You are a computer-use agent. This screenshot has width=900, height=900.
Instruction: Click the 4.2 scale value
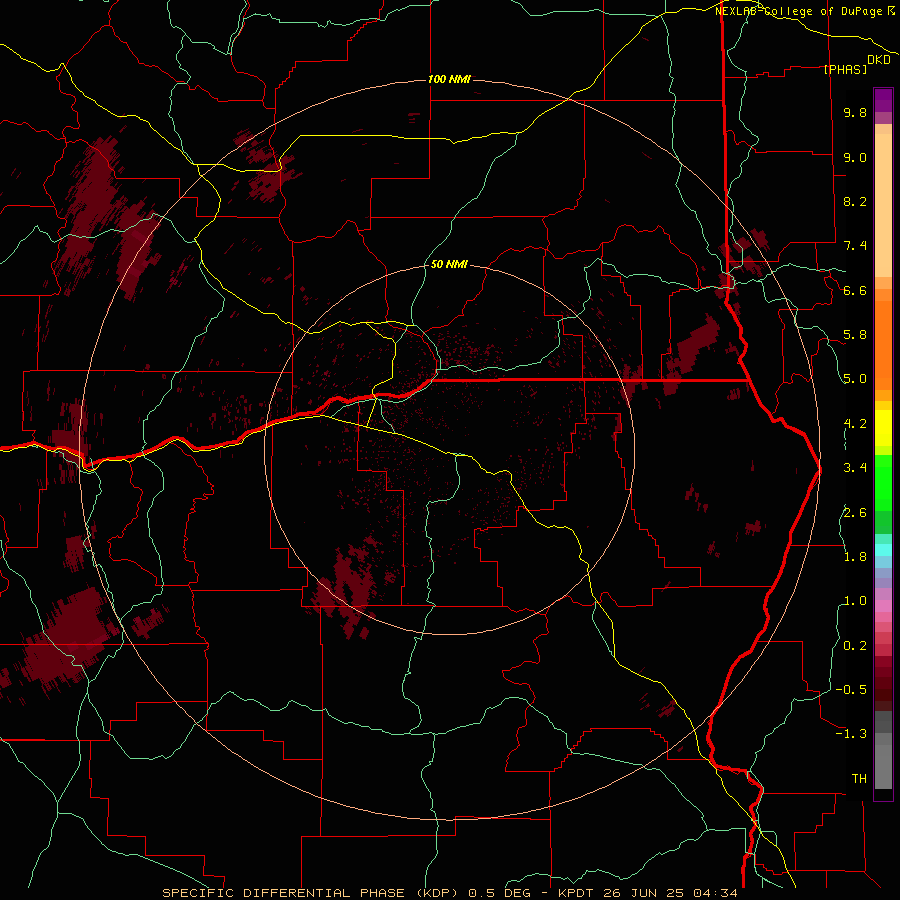coord(855,424)
